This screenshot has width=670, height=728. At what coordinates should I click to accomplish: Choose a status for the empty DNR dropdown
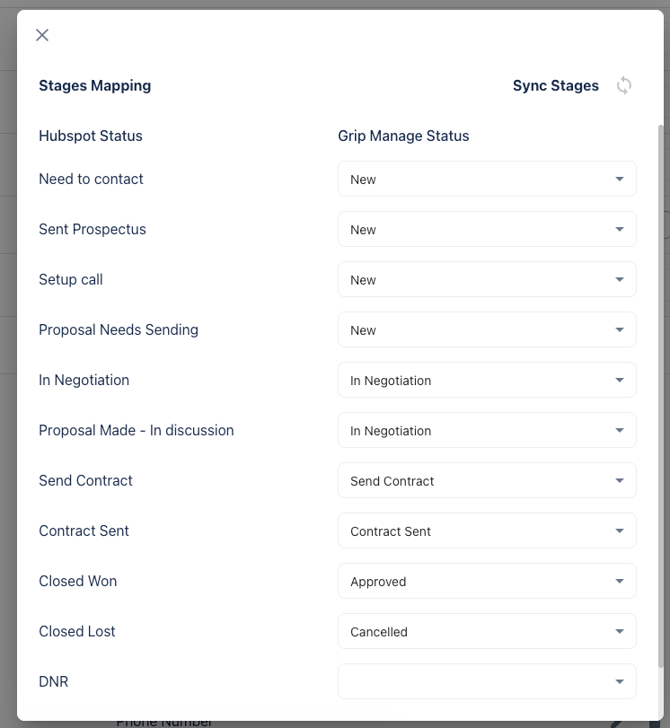tap(486, 682)
